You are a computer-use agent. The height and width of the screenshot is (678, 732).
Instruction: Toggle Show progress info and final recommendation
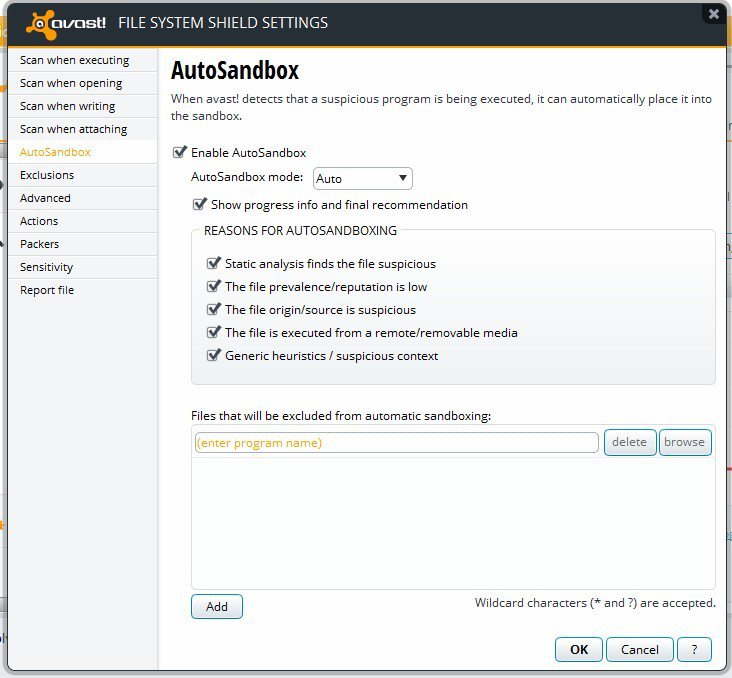[x=200, y=204]
